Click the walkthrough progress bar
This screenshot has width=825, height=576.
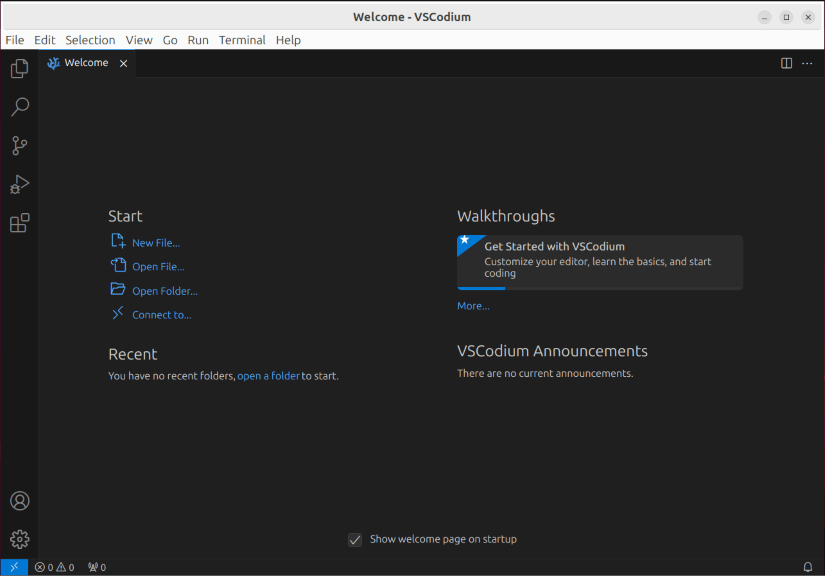pos(600,288)
